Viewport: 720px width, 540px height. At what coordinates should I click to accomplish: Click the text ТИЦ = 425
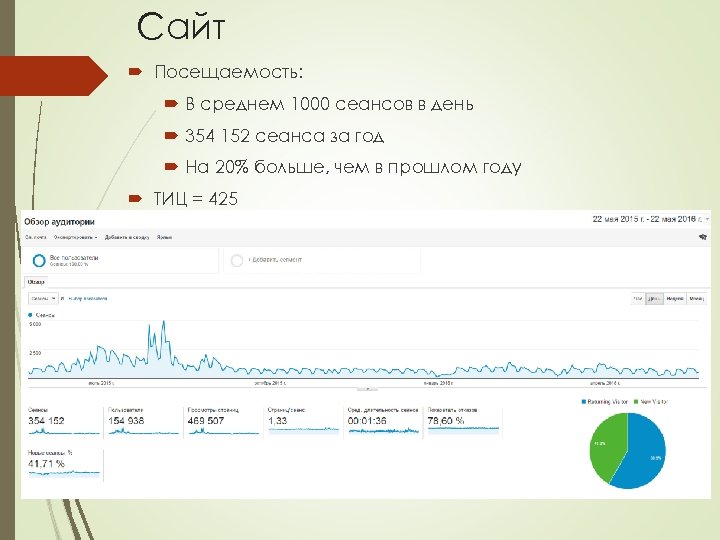(196, 199)
